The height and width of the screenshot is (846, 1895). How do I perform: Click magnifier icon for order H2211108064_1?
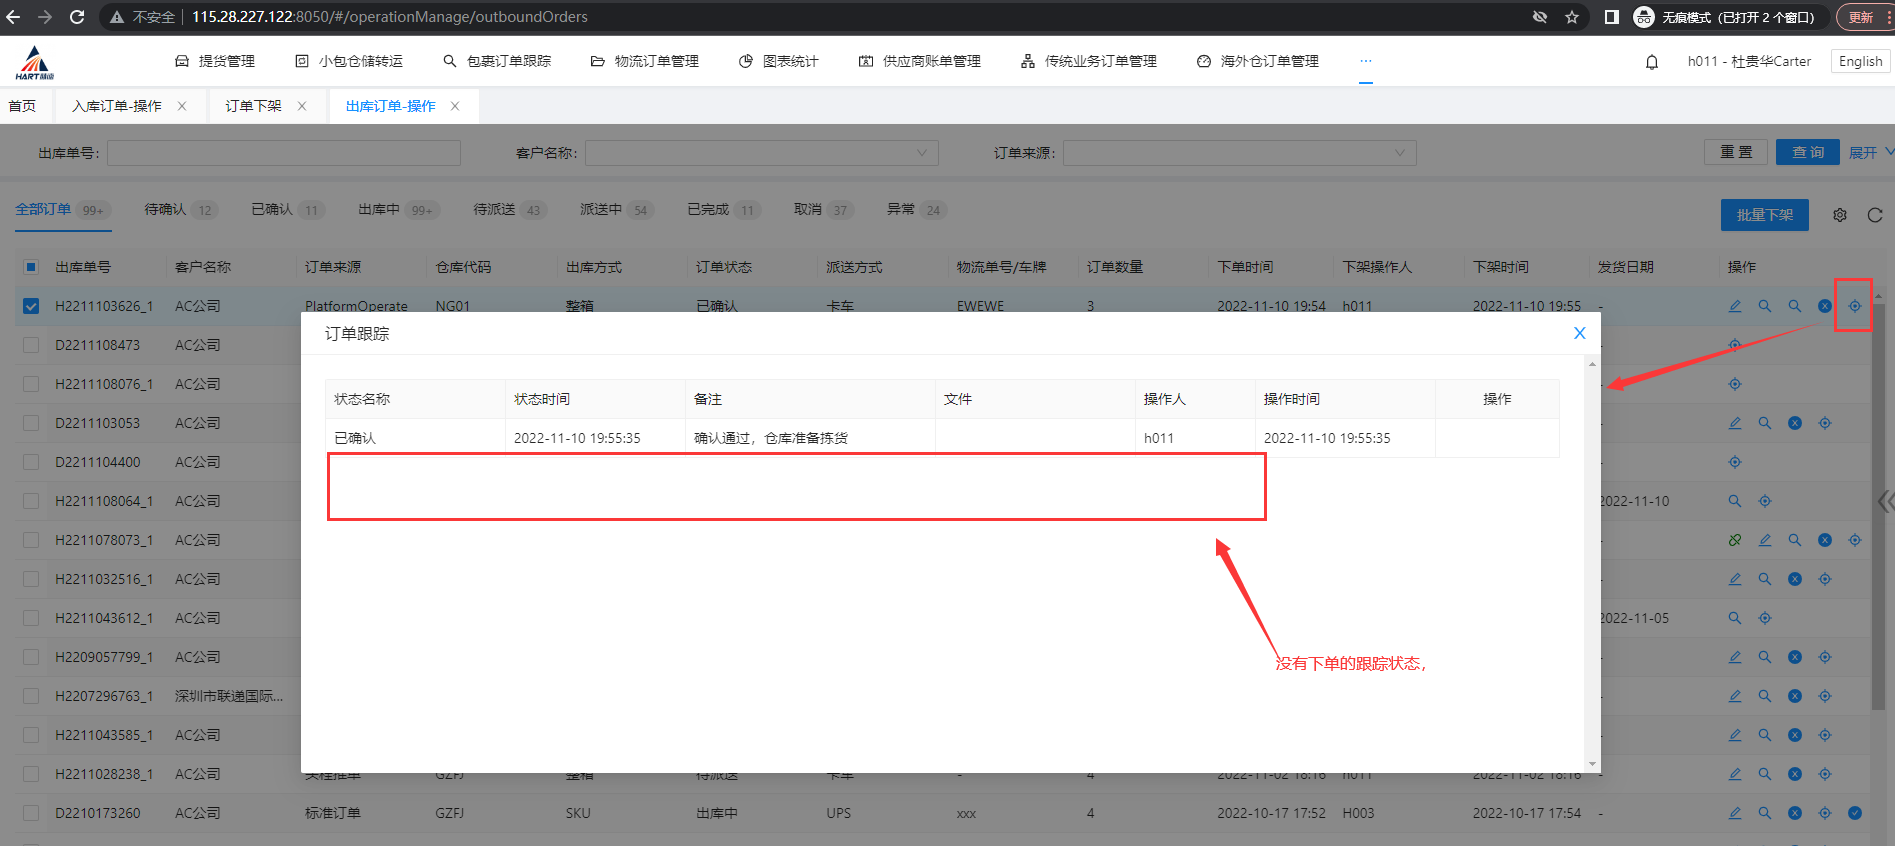(1735, 501)
